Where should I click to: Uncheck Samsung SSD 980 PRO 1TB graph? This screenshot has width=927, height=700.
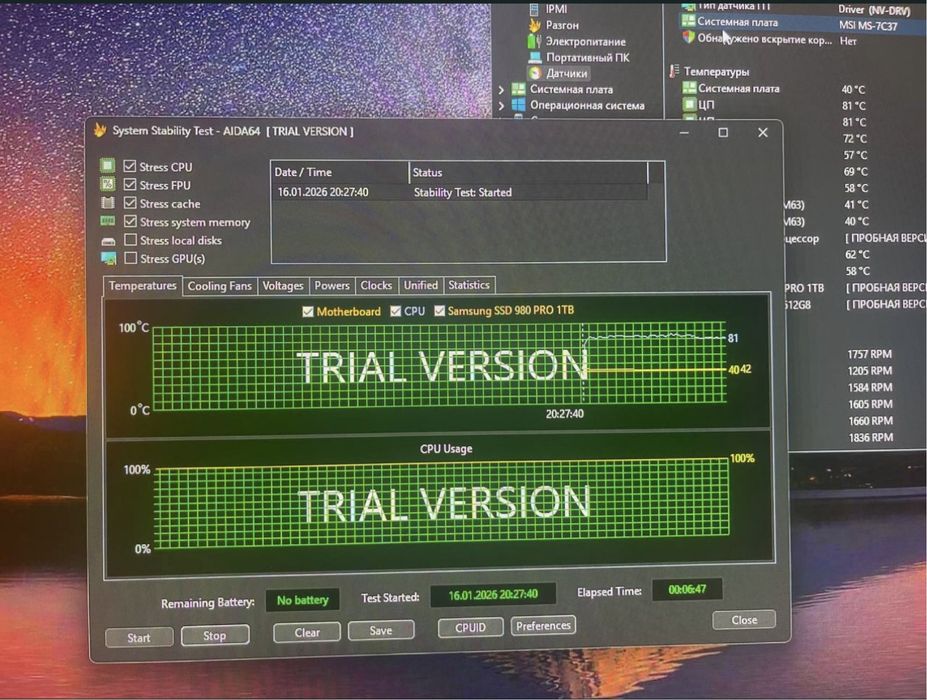[439, 310]
